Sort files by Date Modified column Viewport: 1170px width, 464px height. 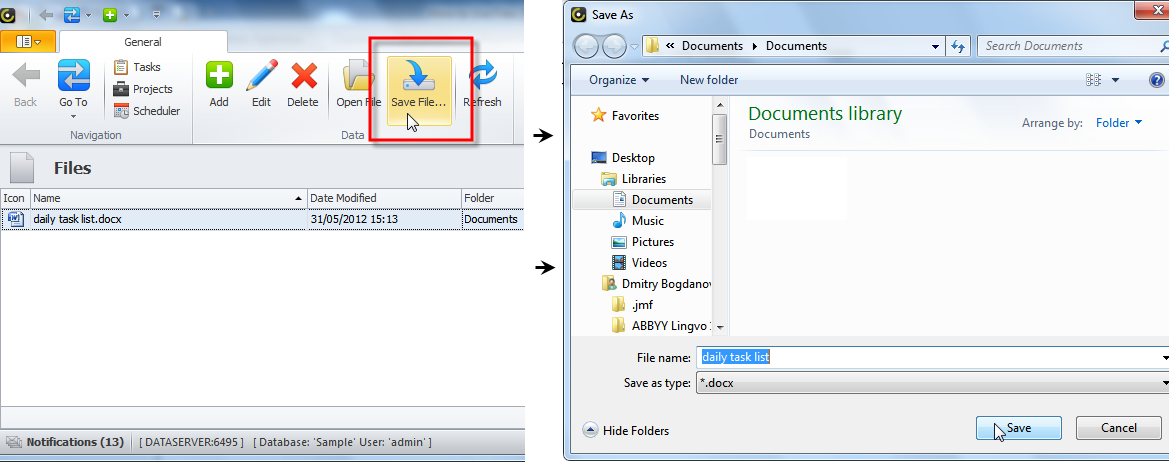coord(383,198)
